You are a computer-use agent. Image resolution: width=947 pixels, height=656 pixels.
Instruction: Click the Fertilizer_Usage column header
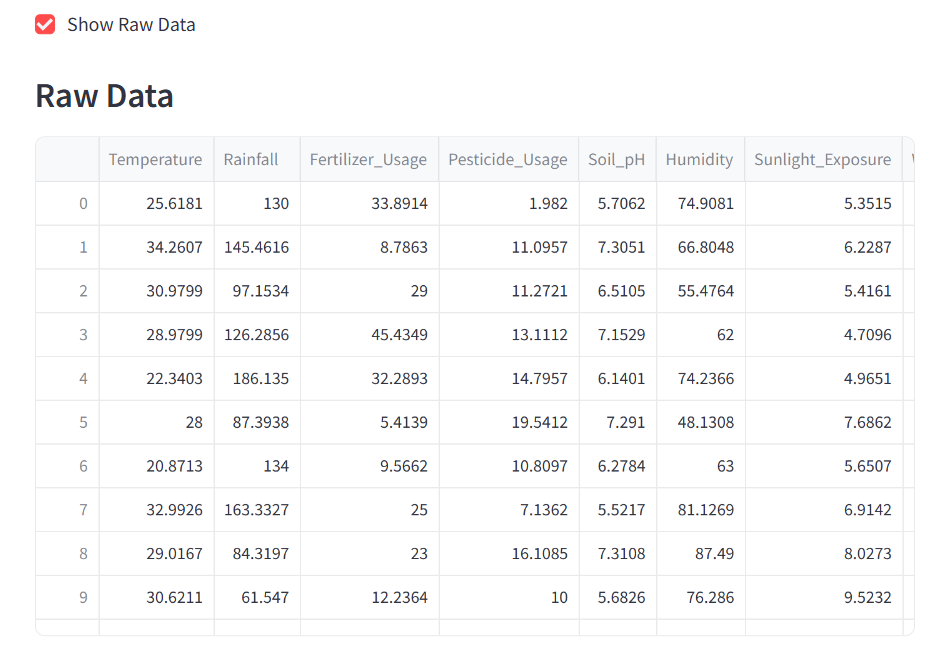(370, 159)
